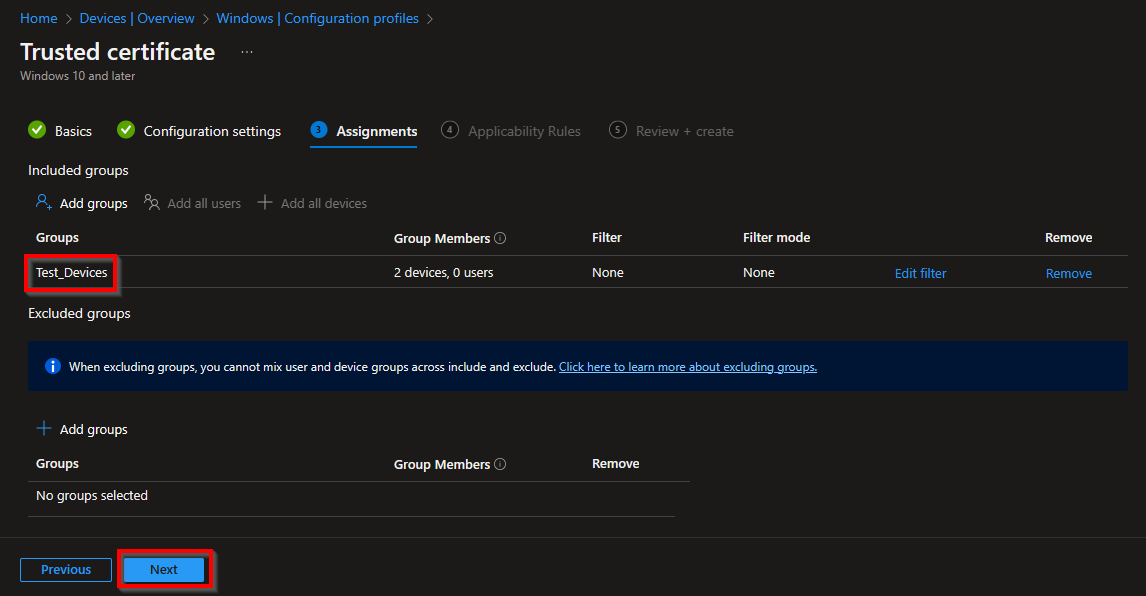Click the info icon beside Group Members header
Viewport: 1146px width, 596px height.
click(x=499, y=237)
